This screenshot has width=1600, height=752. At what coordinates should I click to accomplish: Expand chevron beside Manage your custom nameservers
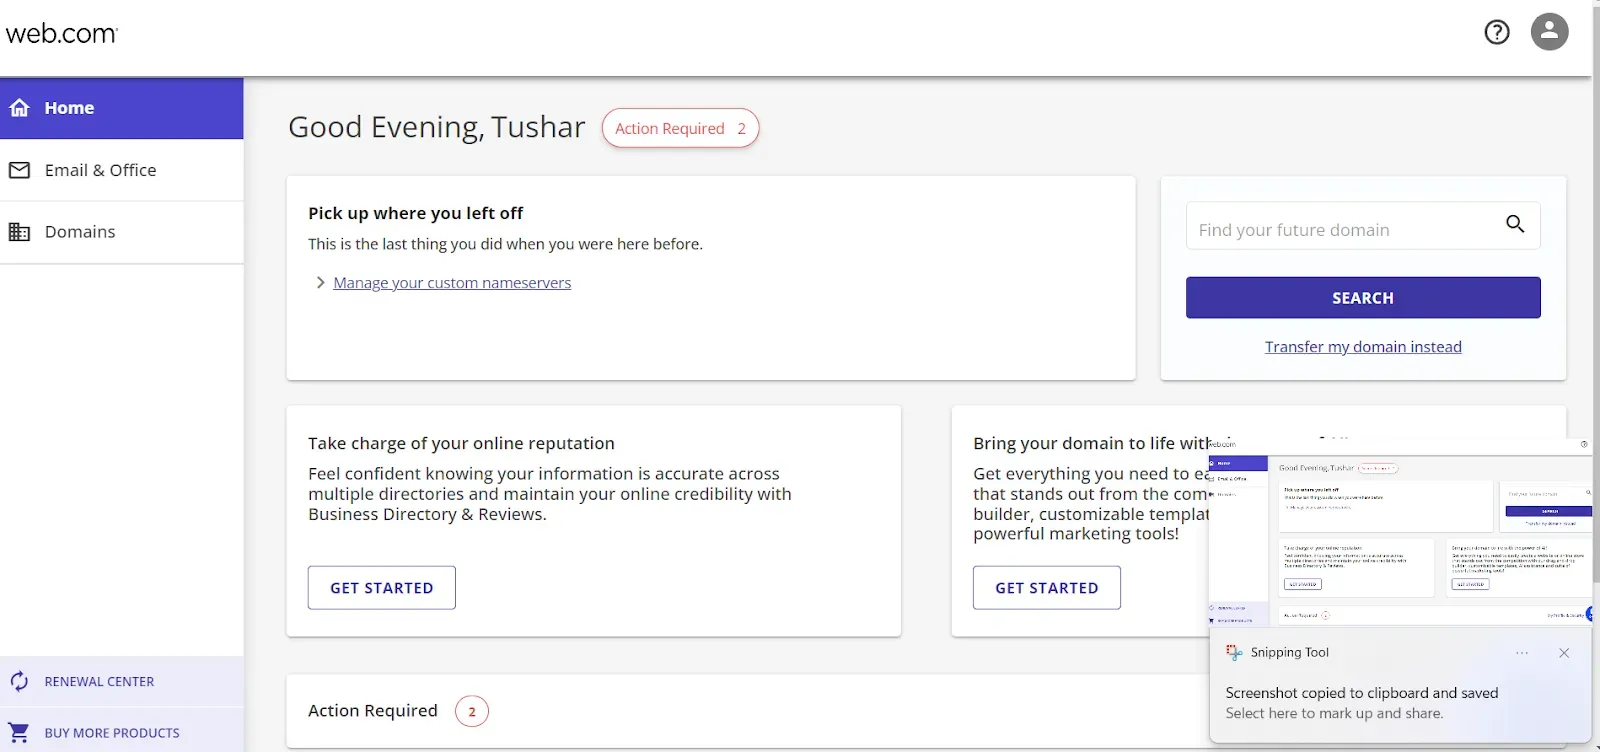pyautogui.click(x=320, y=283)
